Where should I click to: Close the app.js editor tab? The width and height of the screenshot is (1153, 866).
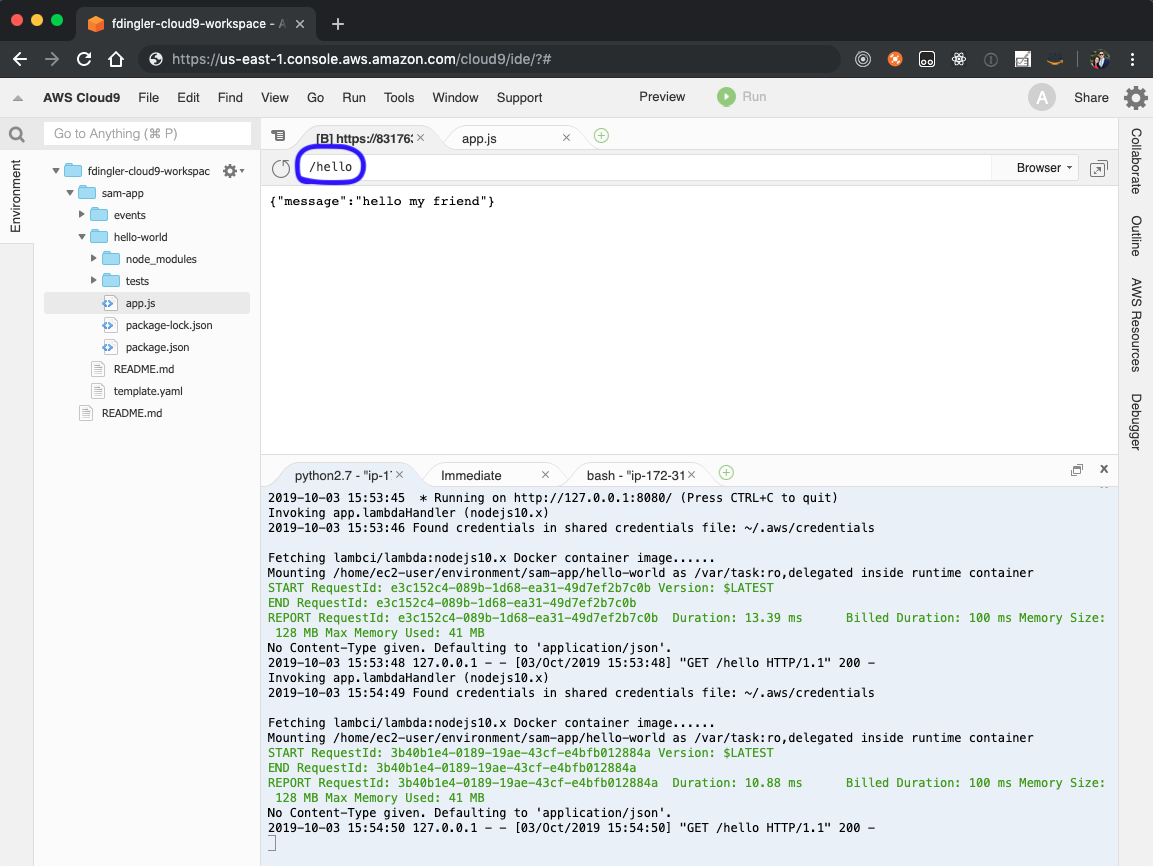tap(566, 137)
